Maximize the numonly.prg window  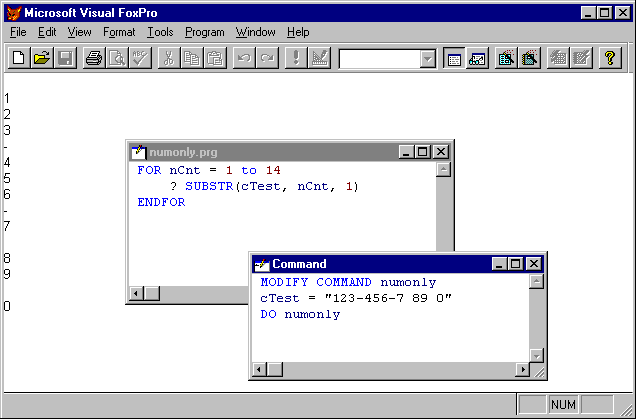click(x=423, y=152)
